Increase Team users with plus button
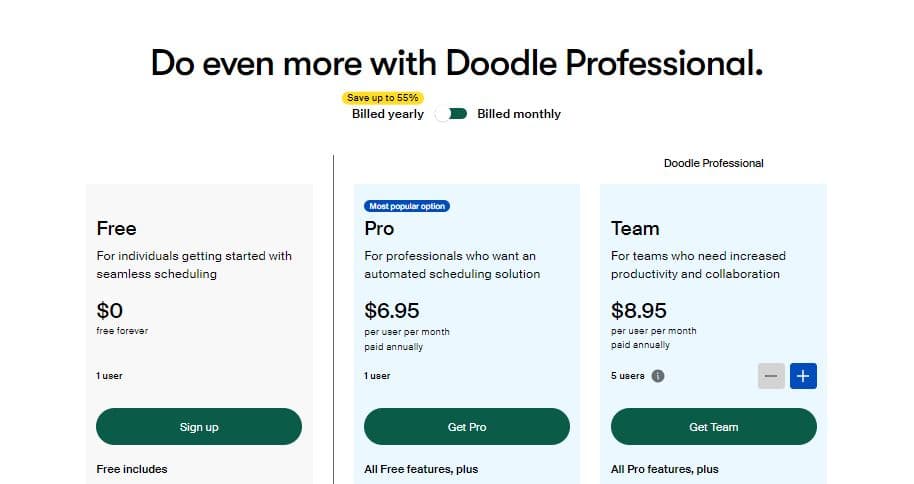Viewport: 914px width, 484px height. tap(803, 376)
